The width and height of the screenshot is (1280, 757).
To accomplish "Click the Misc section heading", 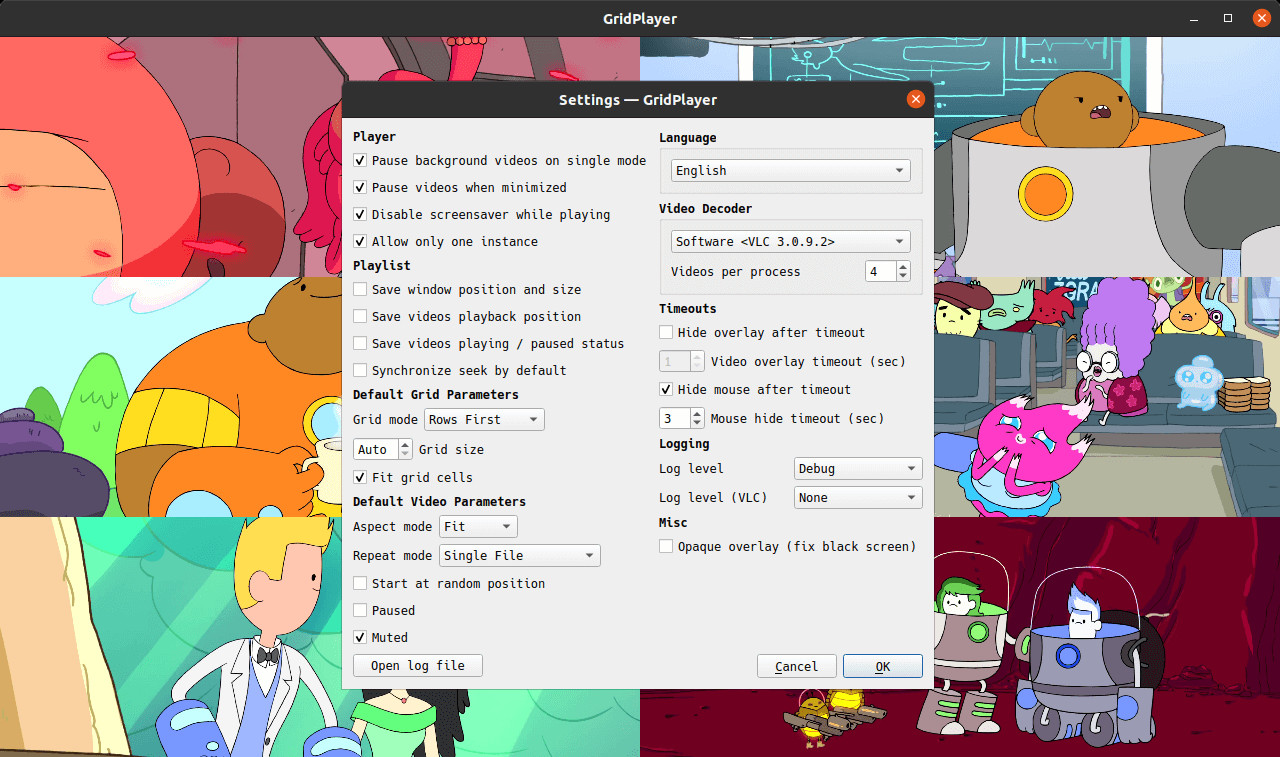I will pos(673,523).
